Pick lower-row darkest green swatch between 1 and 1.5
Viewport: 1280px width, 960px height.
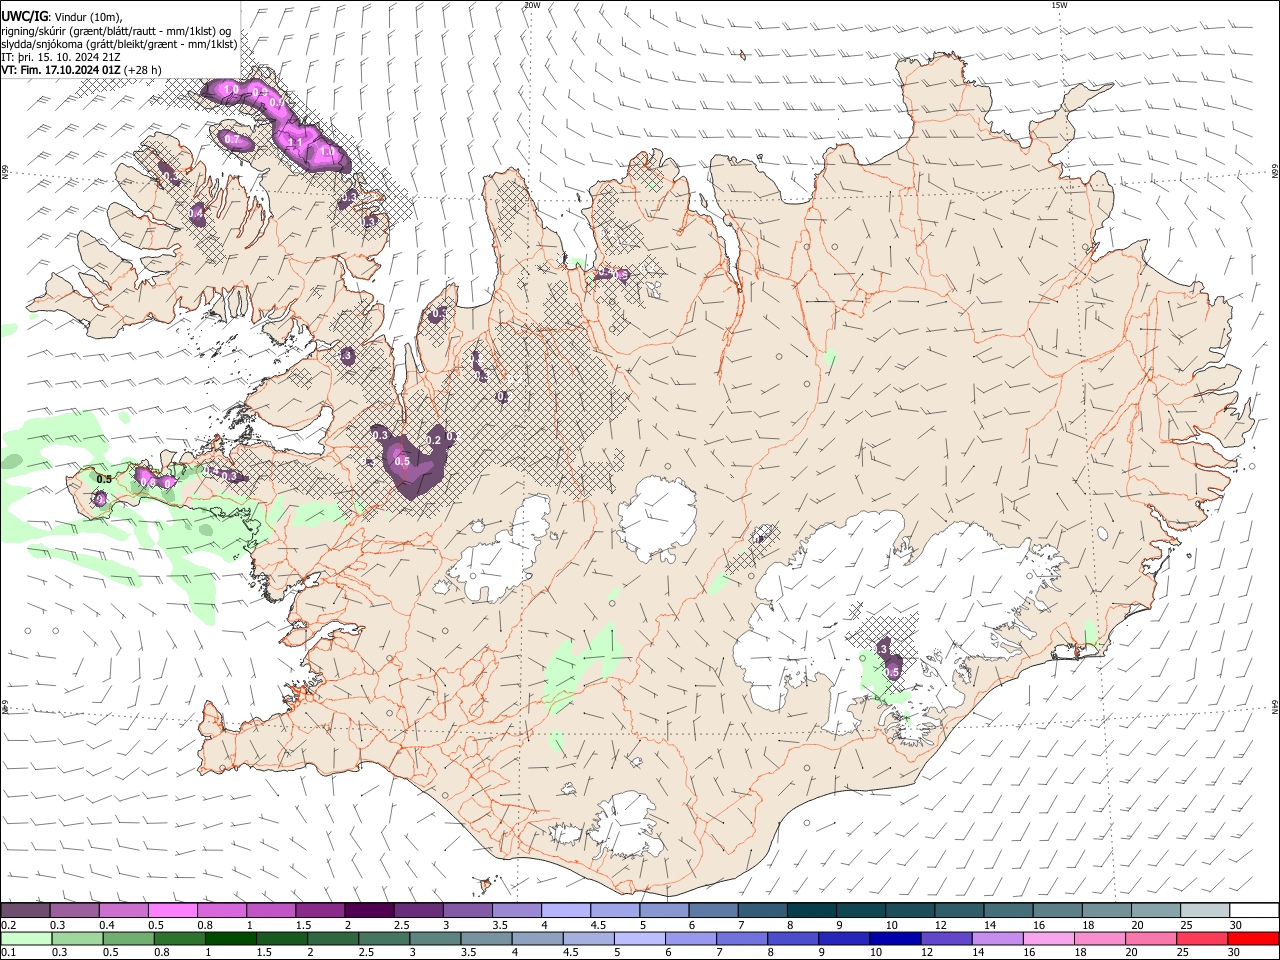coord(230,938)
